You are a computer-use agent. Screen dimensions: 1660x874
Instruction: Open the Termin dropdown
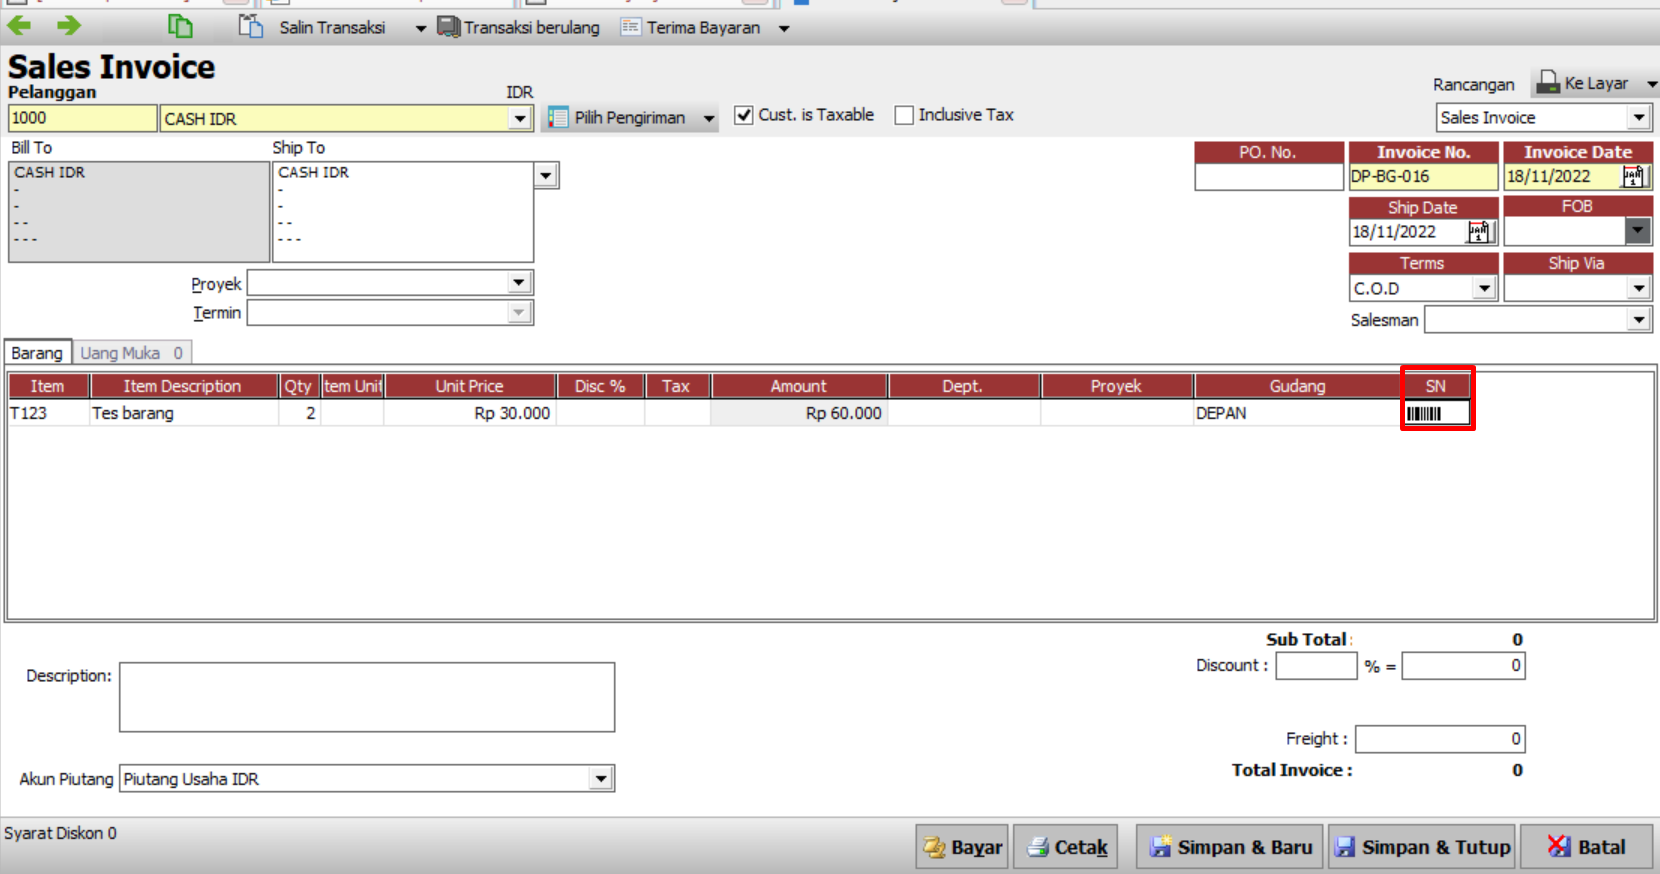(x=518, y=313)
